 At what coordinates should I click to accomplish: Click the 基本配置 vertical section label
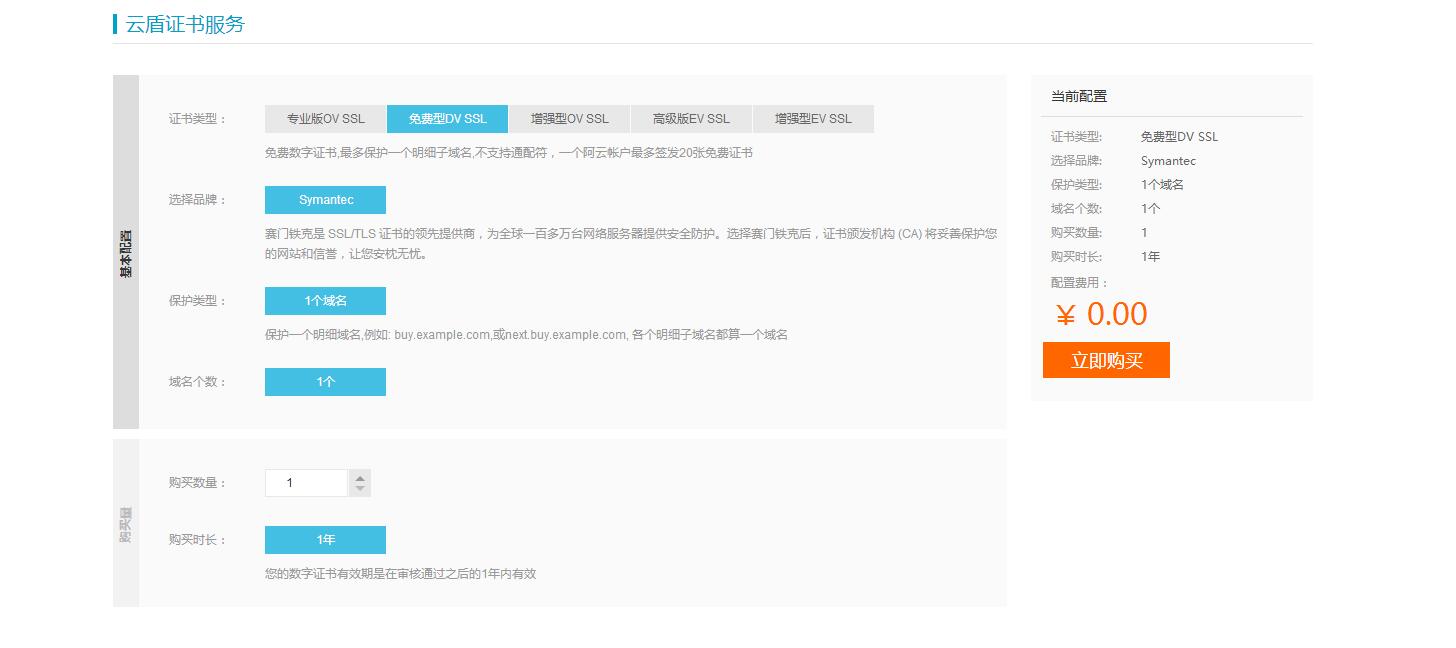[126, 252]
